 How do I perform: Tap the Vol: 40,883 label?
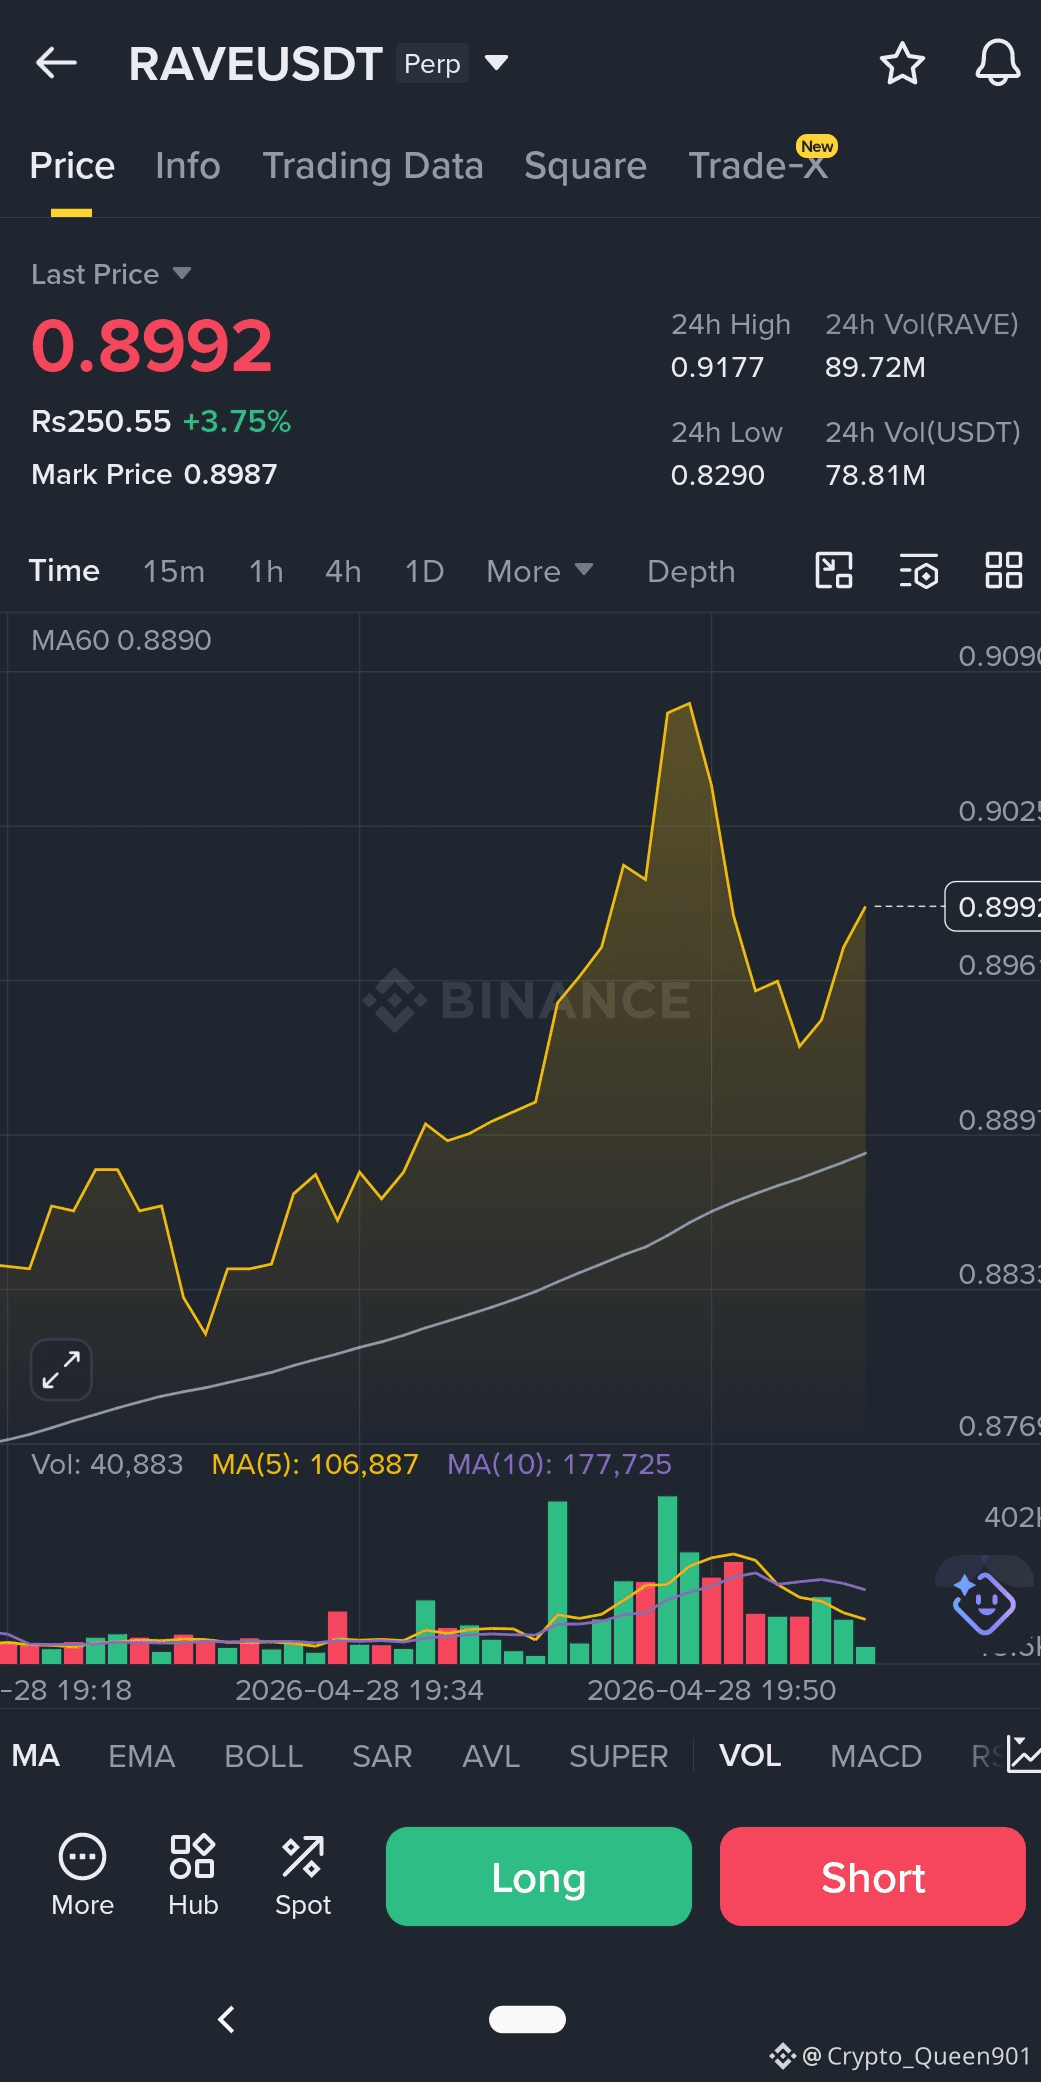(x=107, y=1464)
